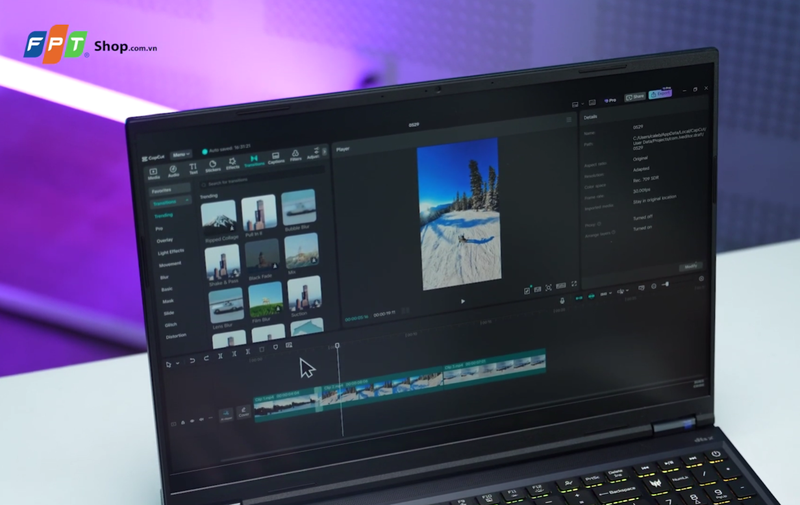800x505 pixels.
Task: Select the Glitch subcategory
Action: [x=171, y=324]
